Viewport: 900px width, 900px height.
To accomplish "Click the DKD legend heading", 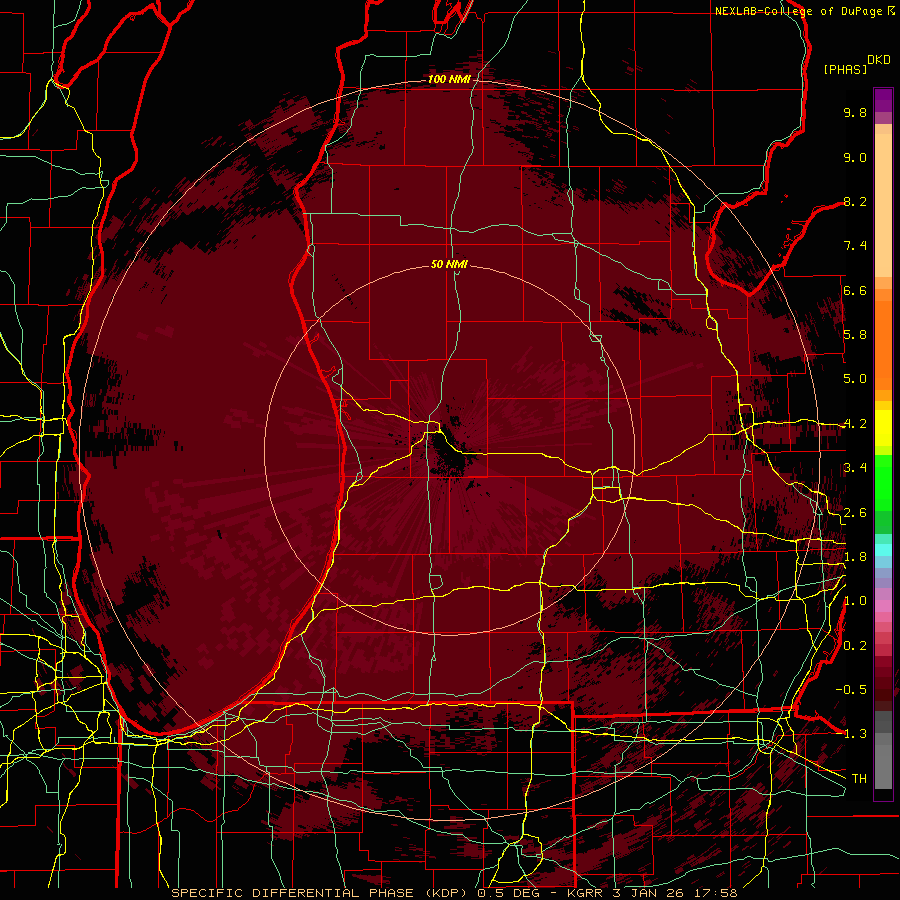I will pyautogui.click(x=879, y=60).
